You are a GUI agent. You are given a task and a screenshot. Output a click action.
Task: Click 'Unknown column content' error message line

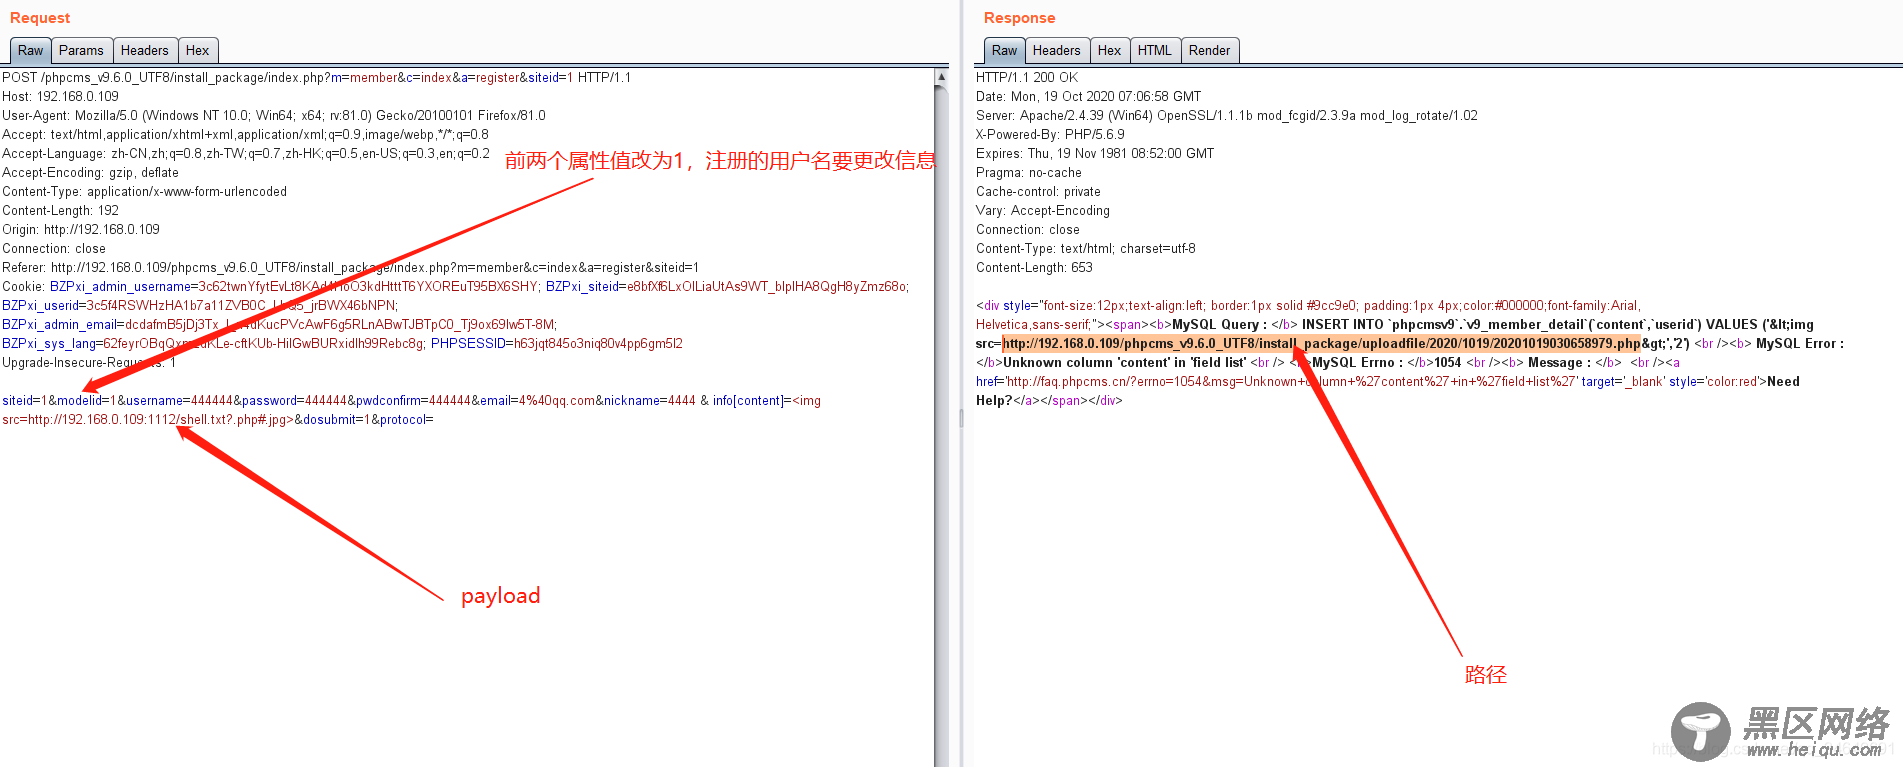[x=1125, y=362]
